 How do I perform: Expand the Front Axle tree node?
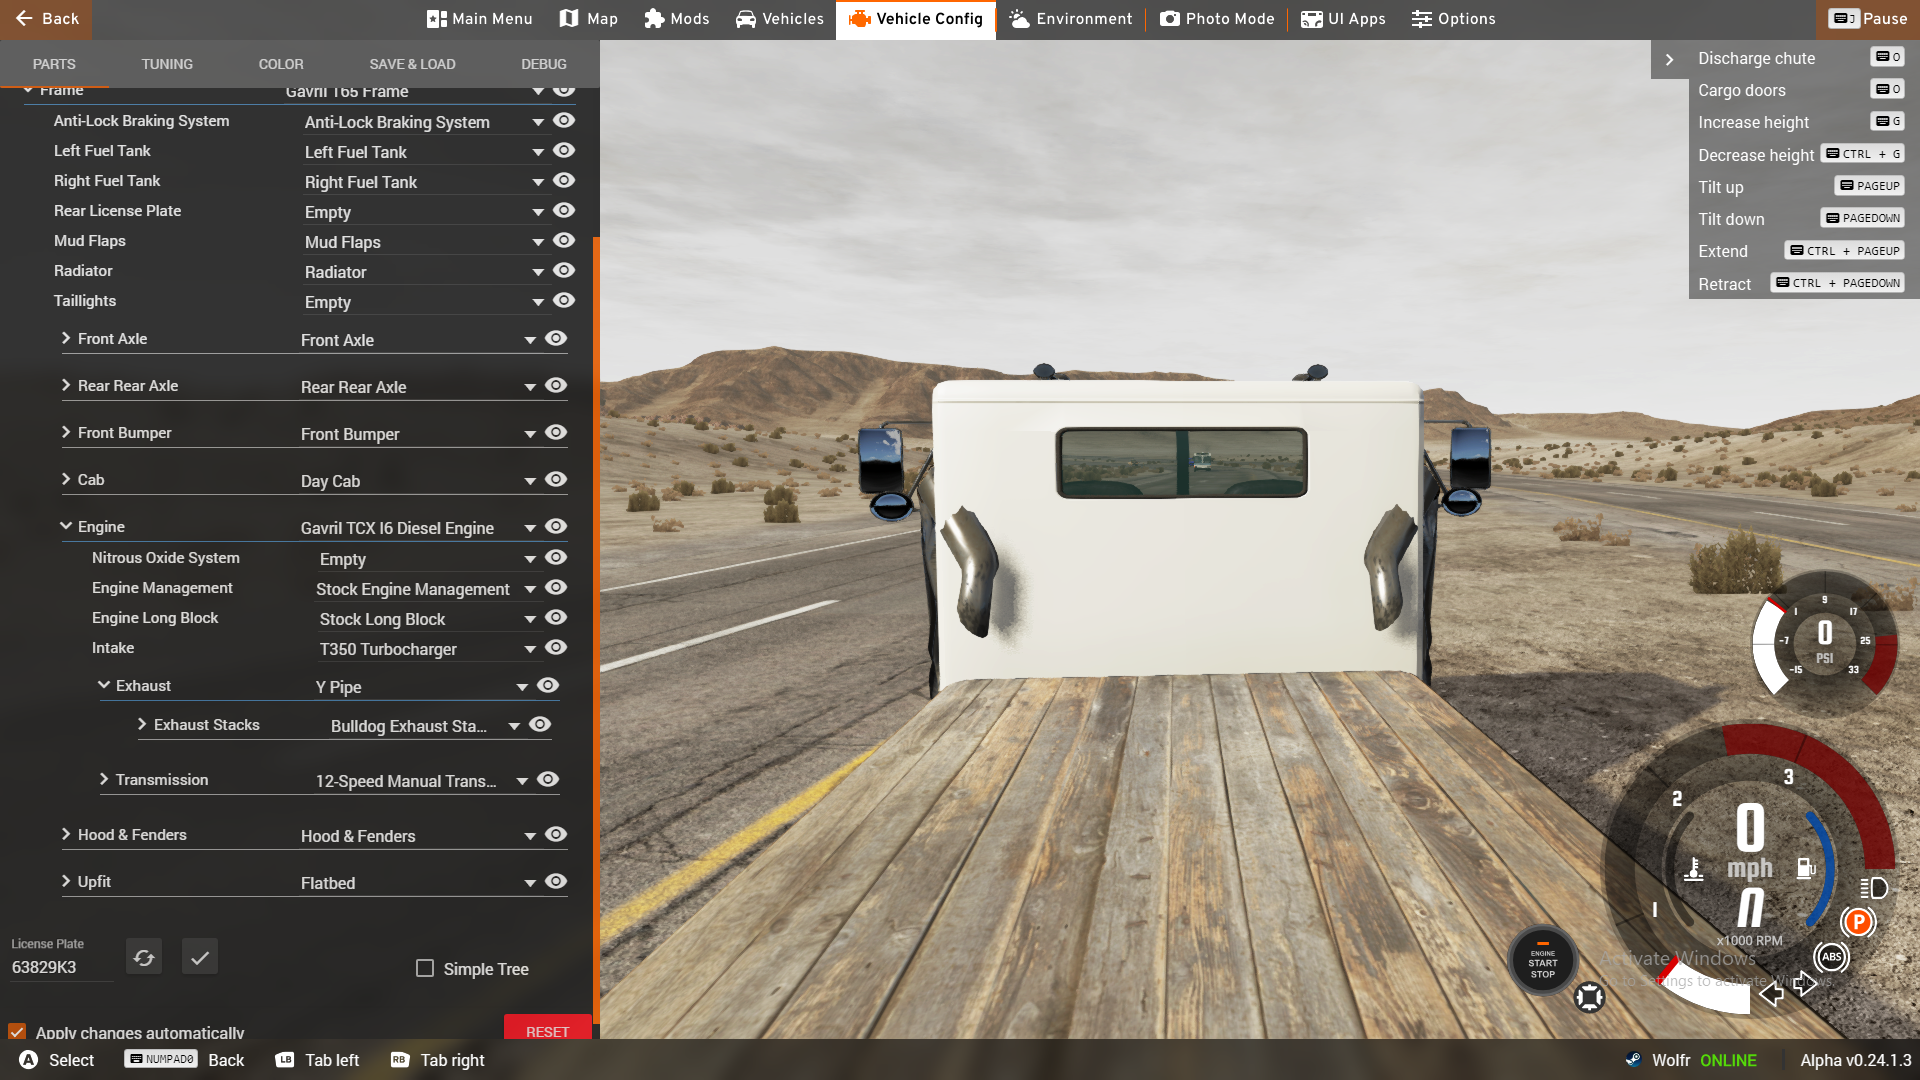(x=66, y=338)
